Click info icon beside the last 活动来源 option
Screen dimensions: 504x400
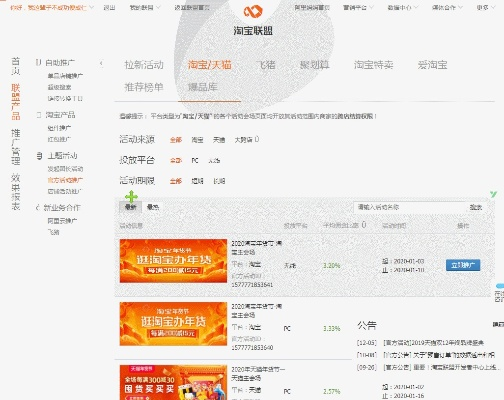[x=257, y=139]
